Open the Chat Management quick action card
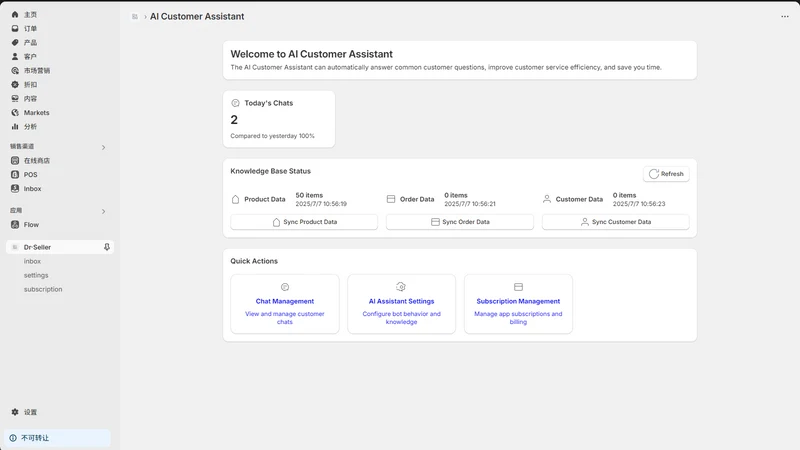Viewport: 800px width, 450px height. point(285,304)
